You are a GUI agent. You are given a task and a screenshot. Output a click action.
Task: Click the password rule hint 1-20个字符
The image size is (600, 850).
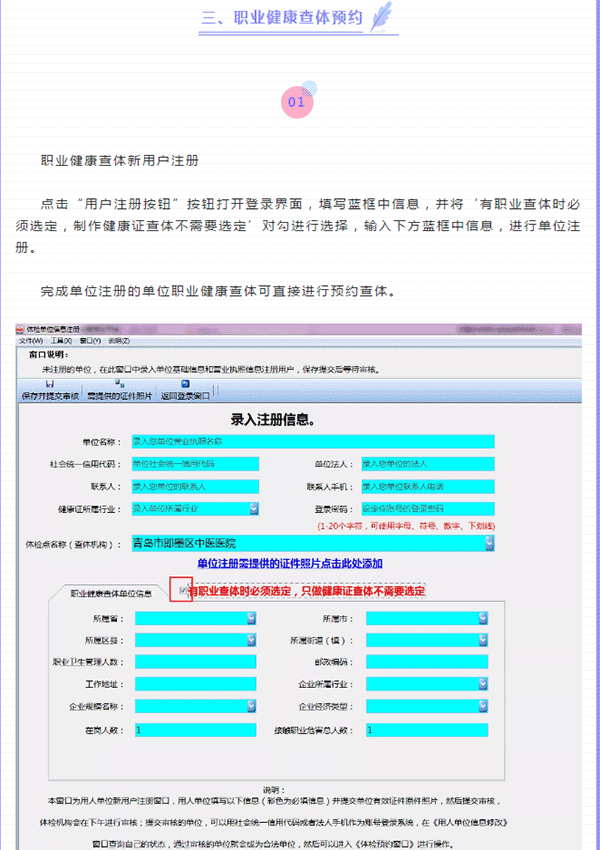(406, 526)
